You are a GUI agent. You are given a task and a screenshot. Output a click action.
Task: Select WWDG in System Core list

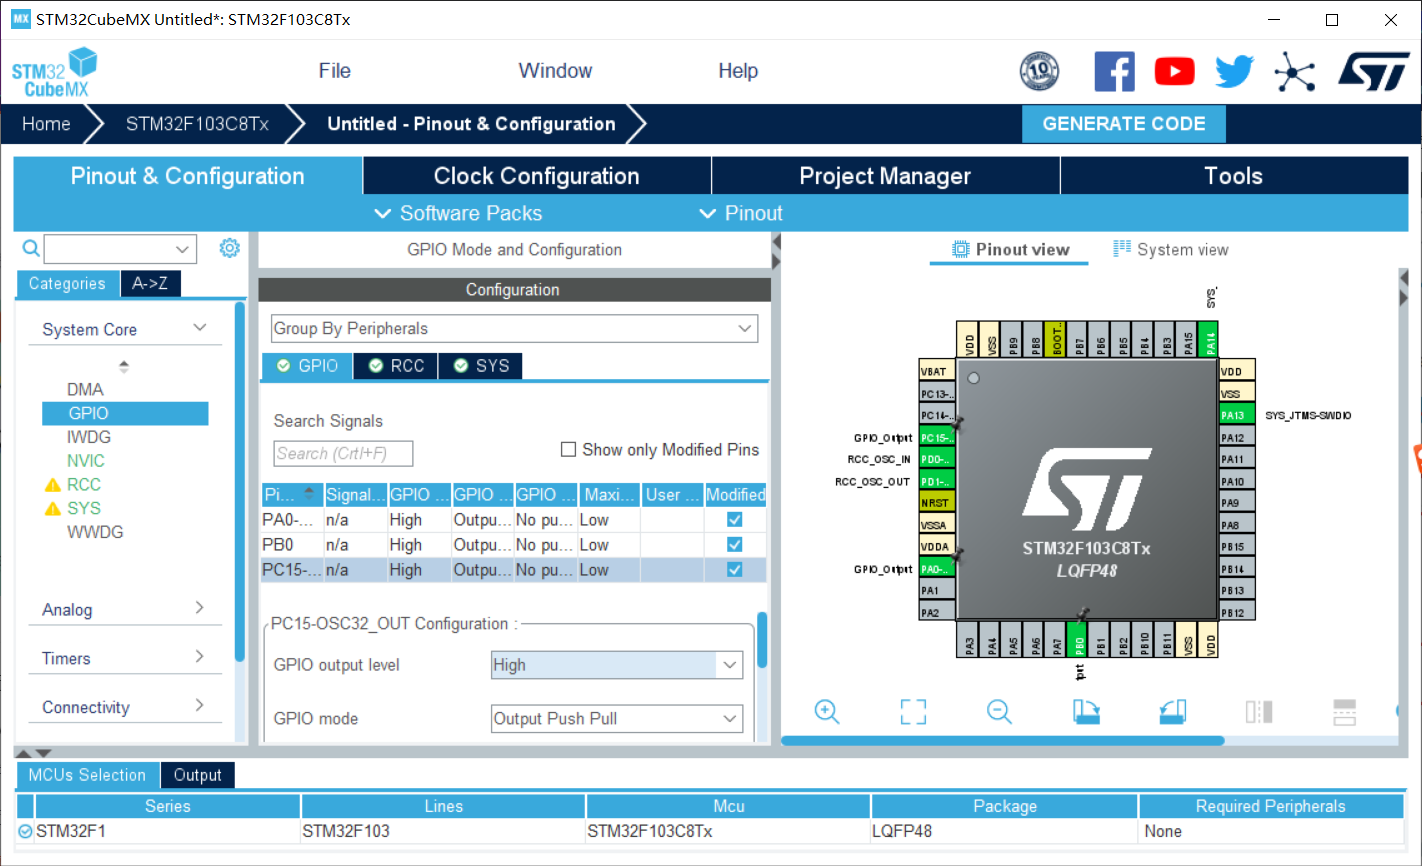point(95,532)
